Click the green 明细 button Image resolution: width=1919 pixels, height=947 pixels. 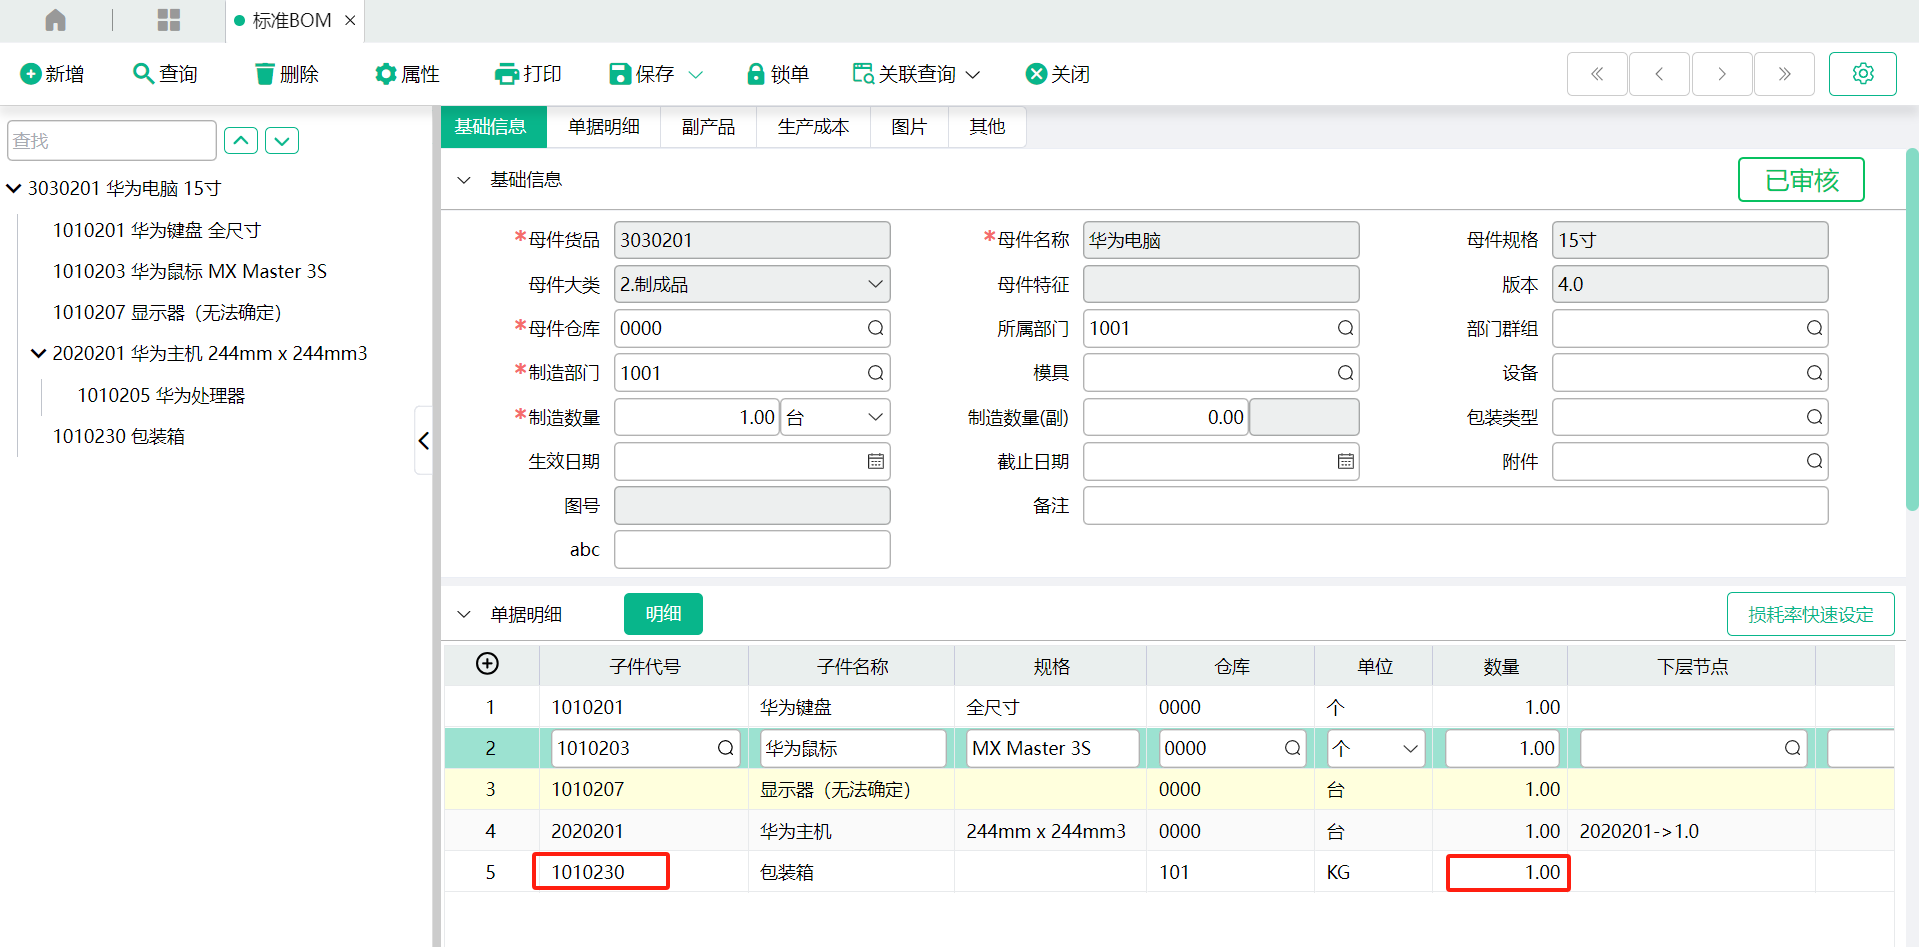coord(663,614)
